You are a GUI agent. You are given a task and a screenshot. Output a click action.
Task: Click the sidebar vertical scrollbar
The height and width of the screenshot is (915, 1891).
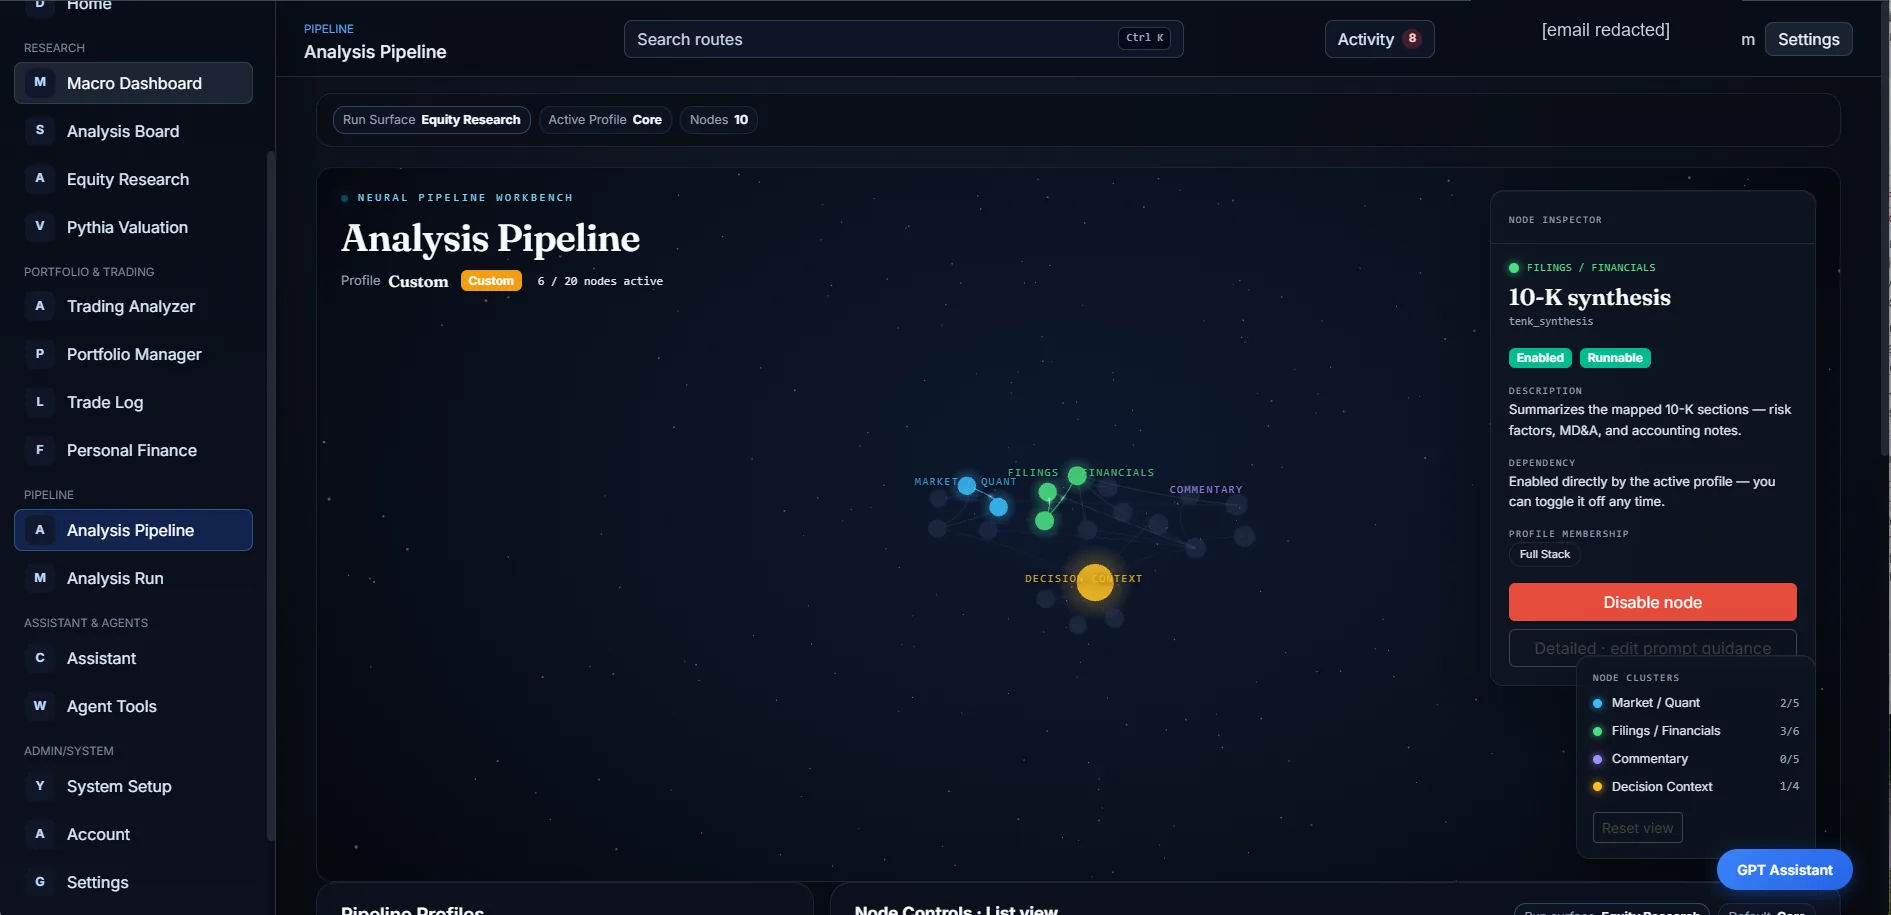[270, 495]
